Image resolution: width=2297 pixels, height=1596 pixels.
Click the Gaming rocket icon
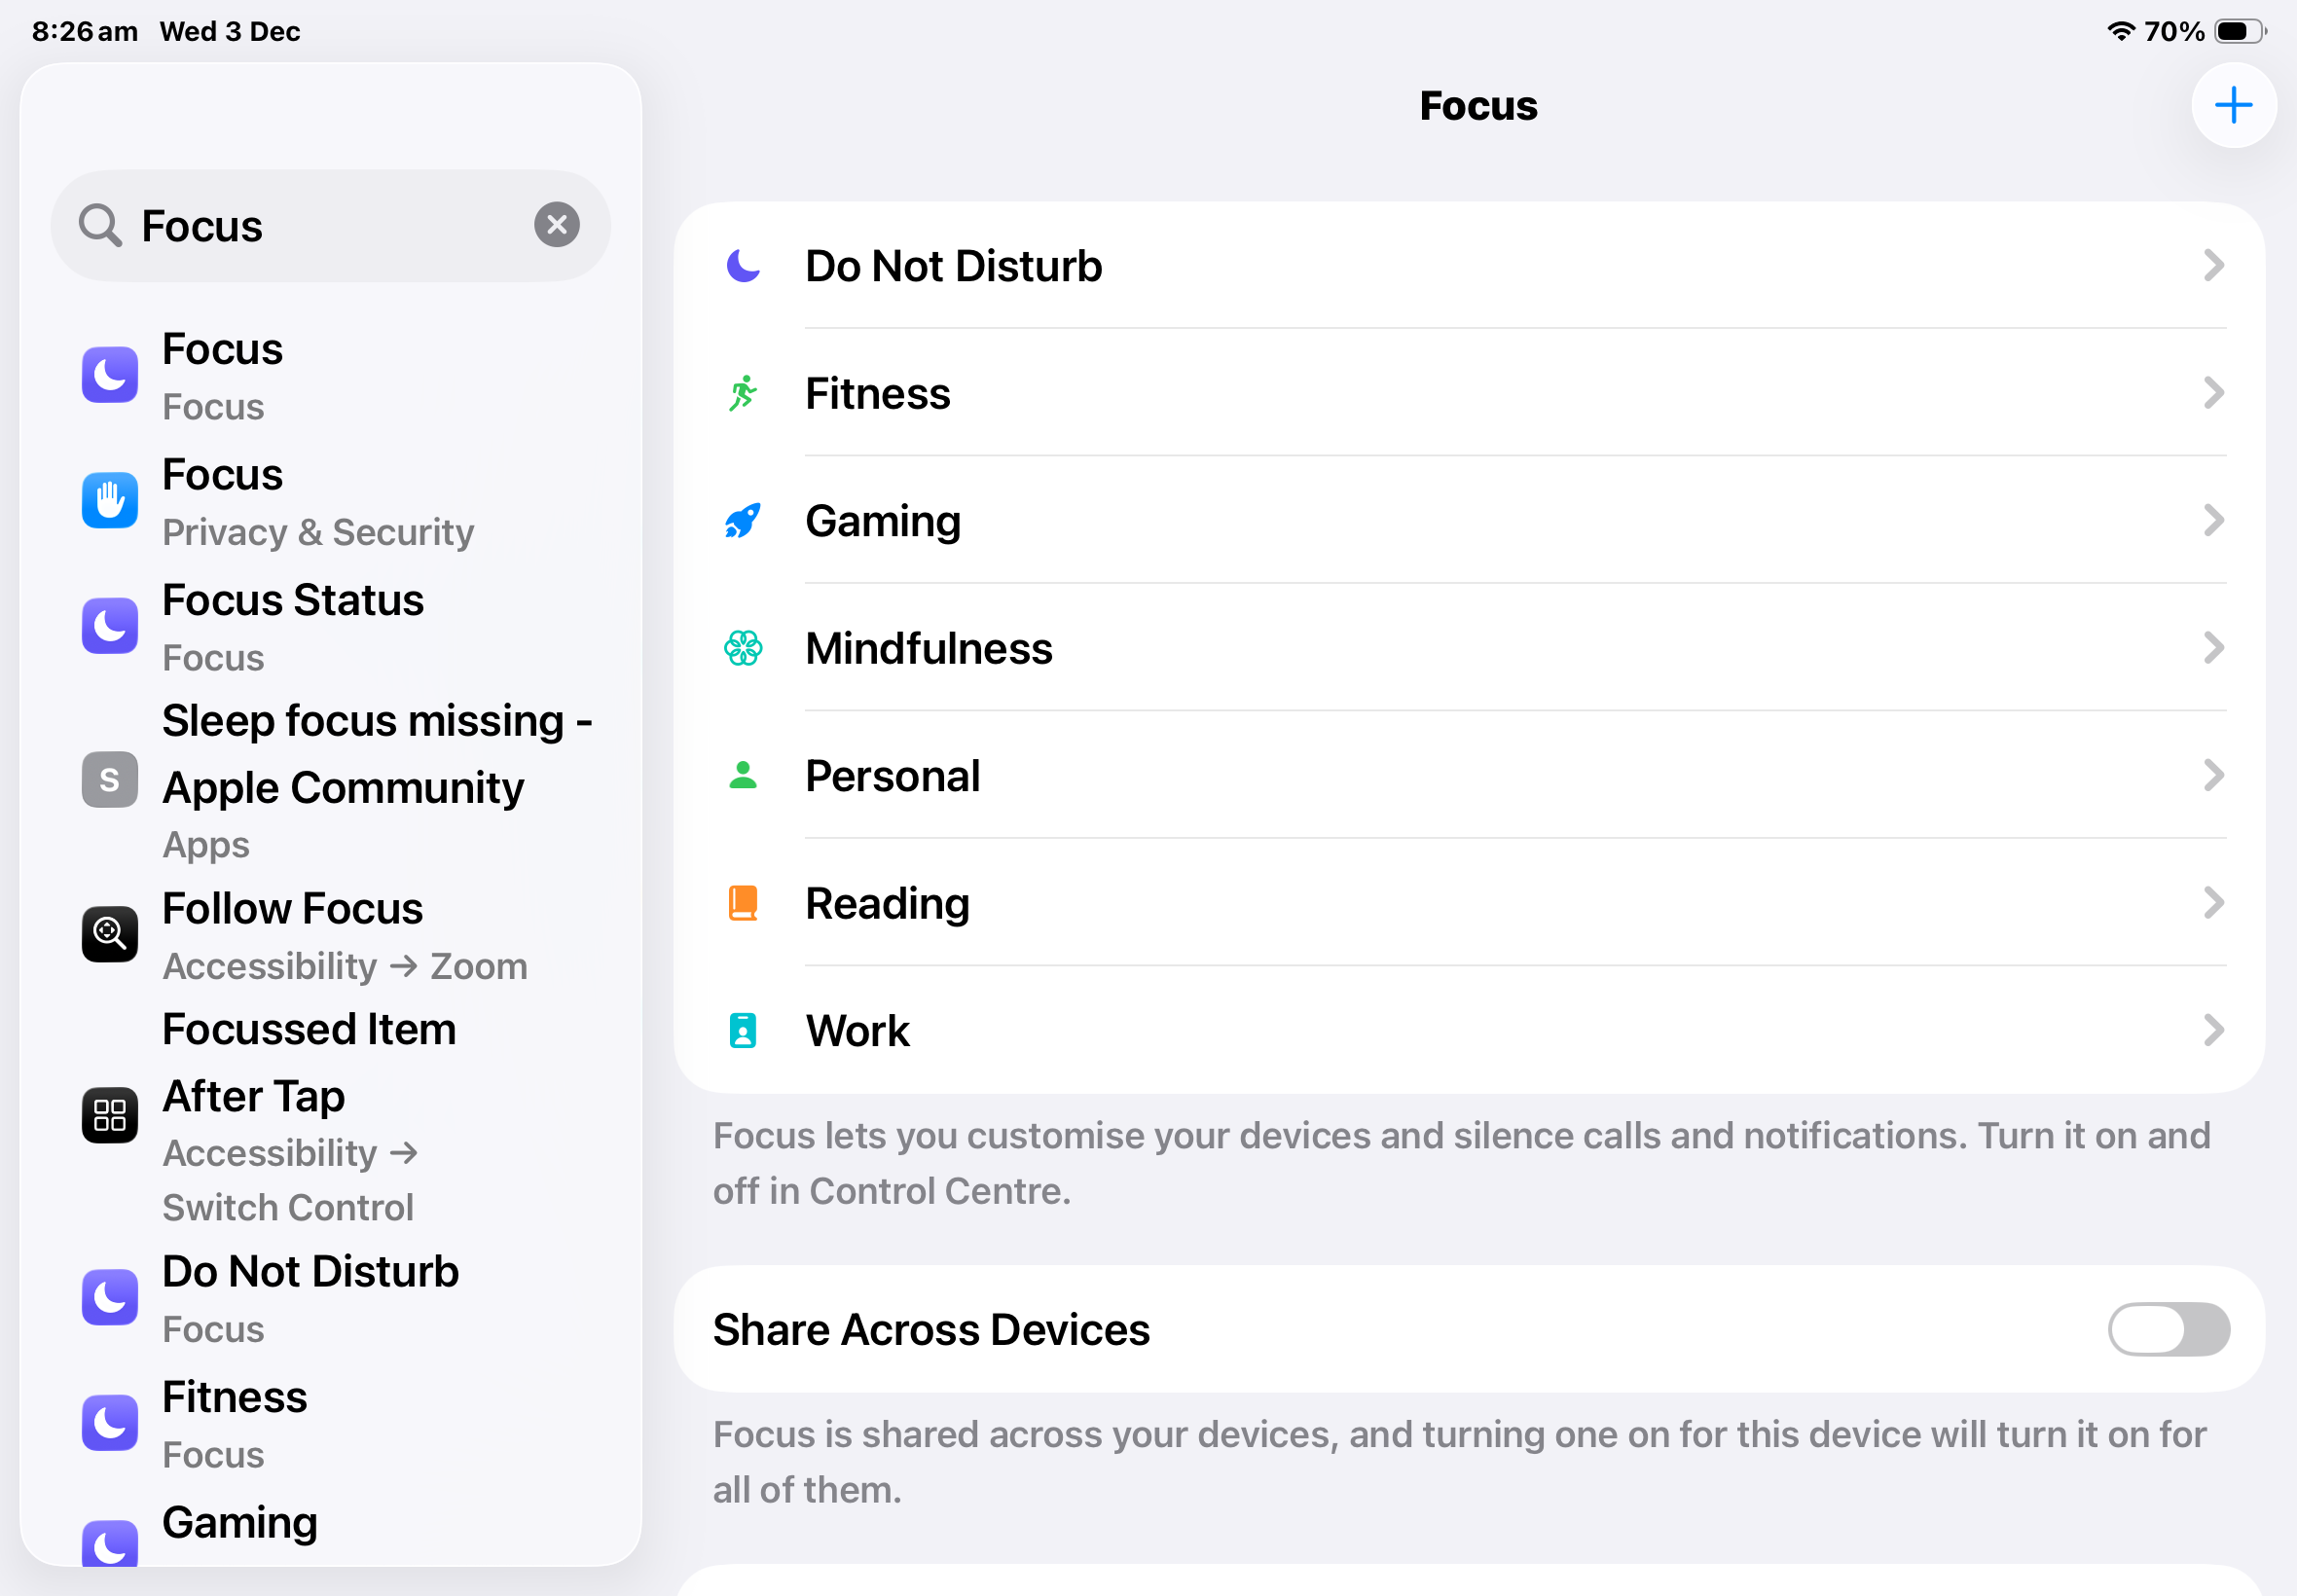[x=743, y=521]
